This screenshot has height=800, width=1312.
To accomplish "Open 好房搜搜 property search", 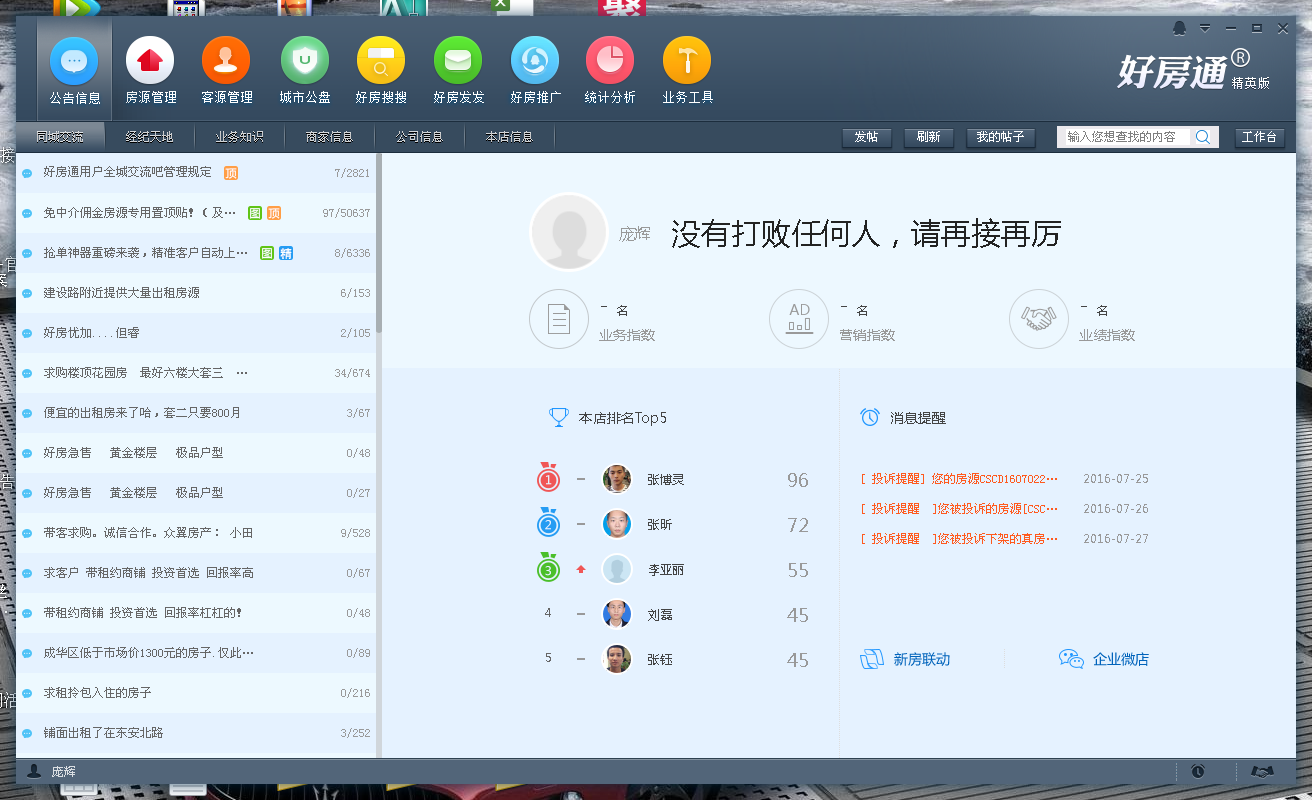I will [381, 70].
